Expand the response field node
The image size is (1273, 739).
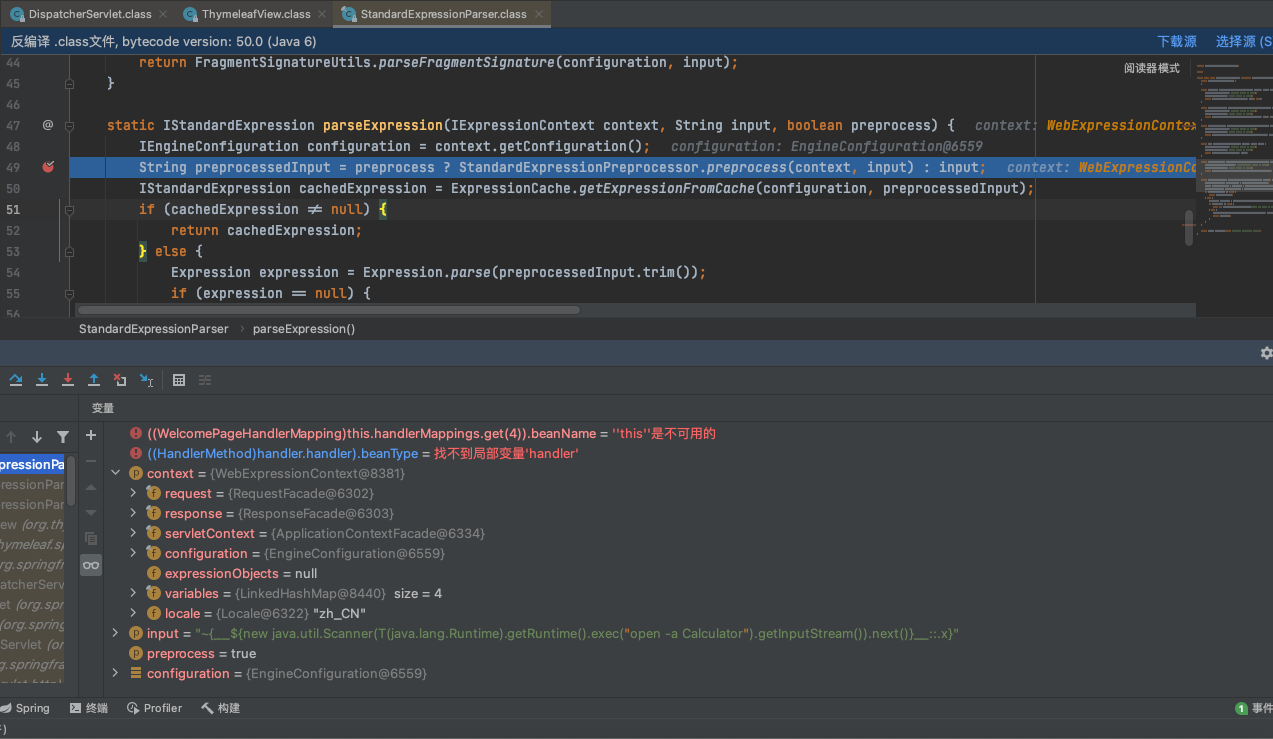tap(134, 513)
